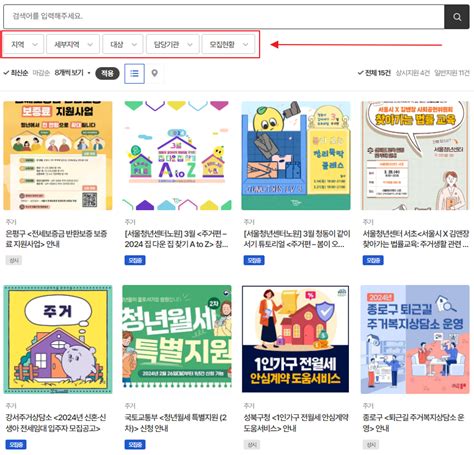The height and width of the screenshot is (455, 474).
Task: Click 상시 badge under 성북구청 card
Action: (x=252, y=444)
